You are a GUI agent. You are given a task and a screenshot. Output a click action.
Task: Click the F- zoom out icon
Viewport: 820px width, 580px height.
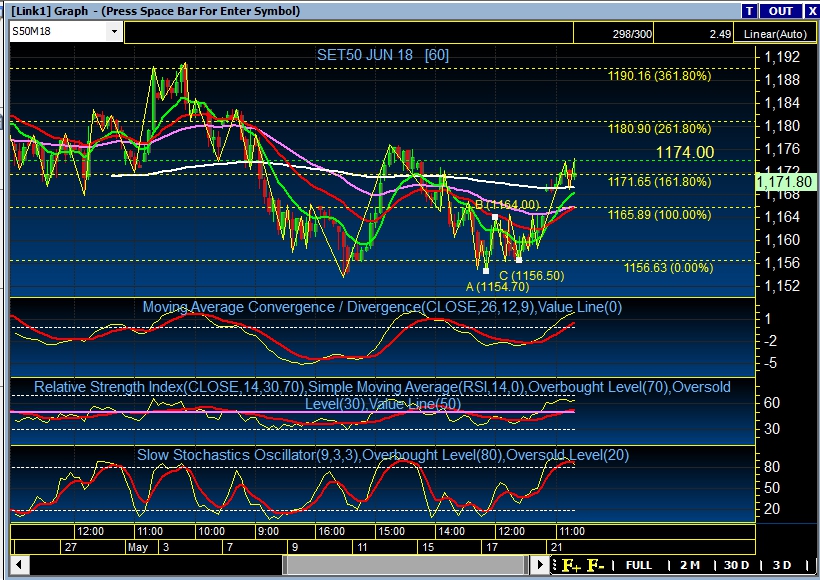click(596, 565)
